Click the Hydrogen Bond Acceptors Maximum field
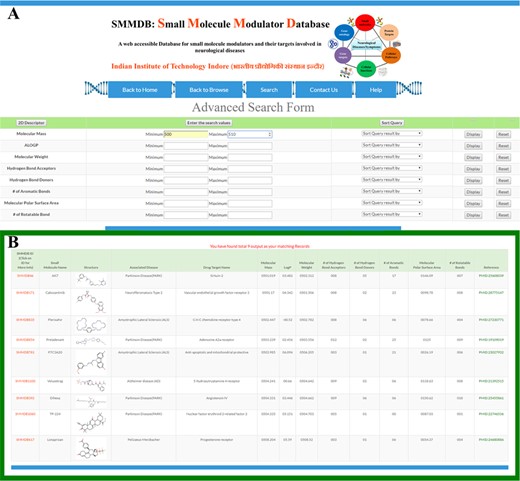Image resolution: width=520 pixels, height=481 pixels. point(250,169)
